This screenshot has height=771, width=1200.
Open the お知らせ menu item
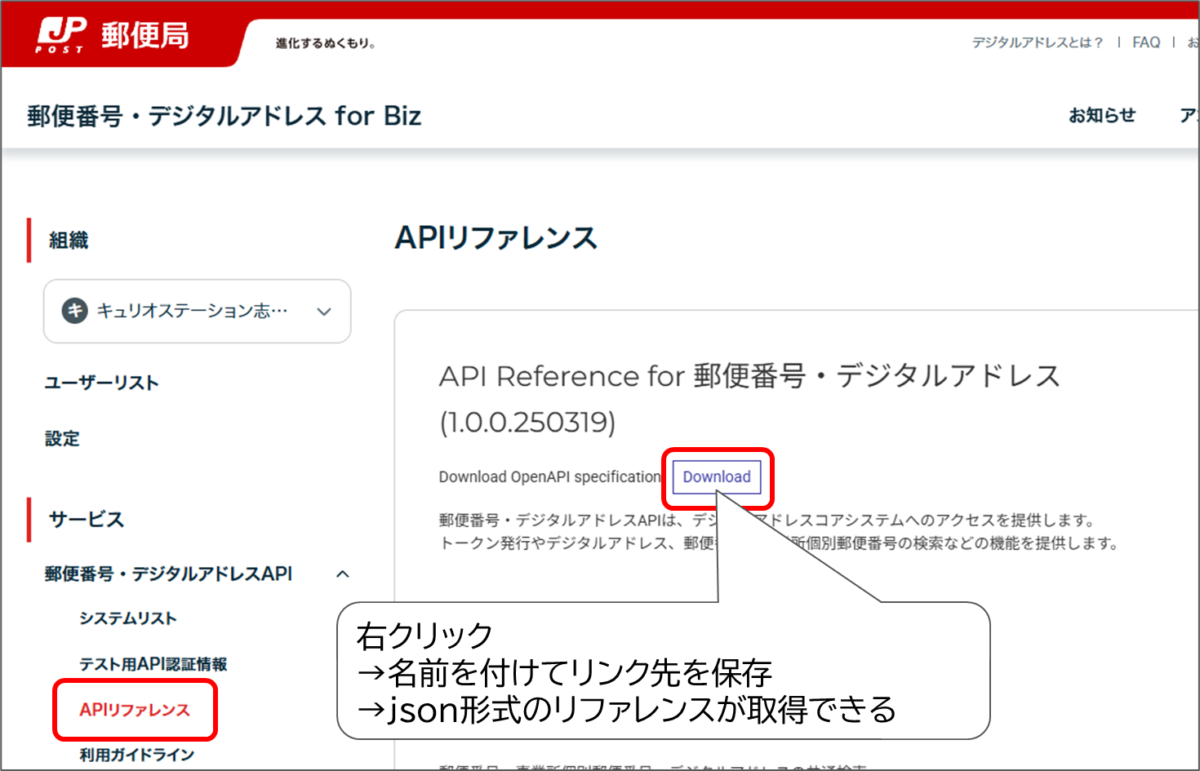(1101, 115)
